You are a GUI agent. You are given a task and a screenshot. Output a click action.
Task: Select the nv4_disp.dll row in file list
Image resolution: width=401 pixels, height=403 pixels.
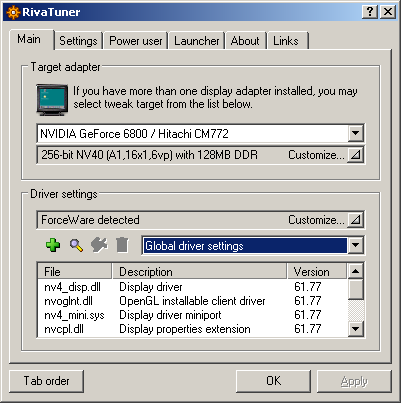coord(192,287)
